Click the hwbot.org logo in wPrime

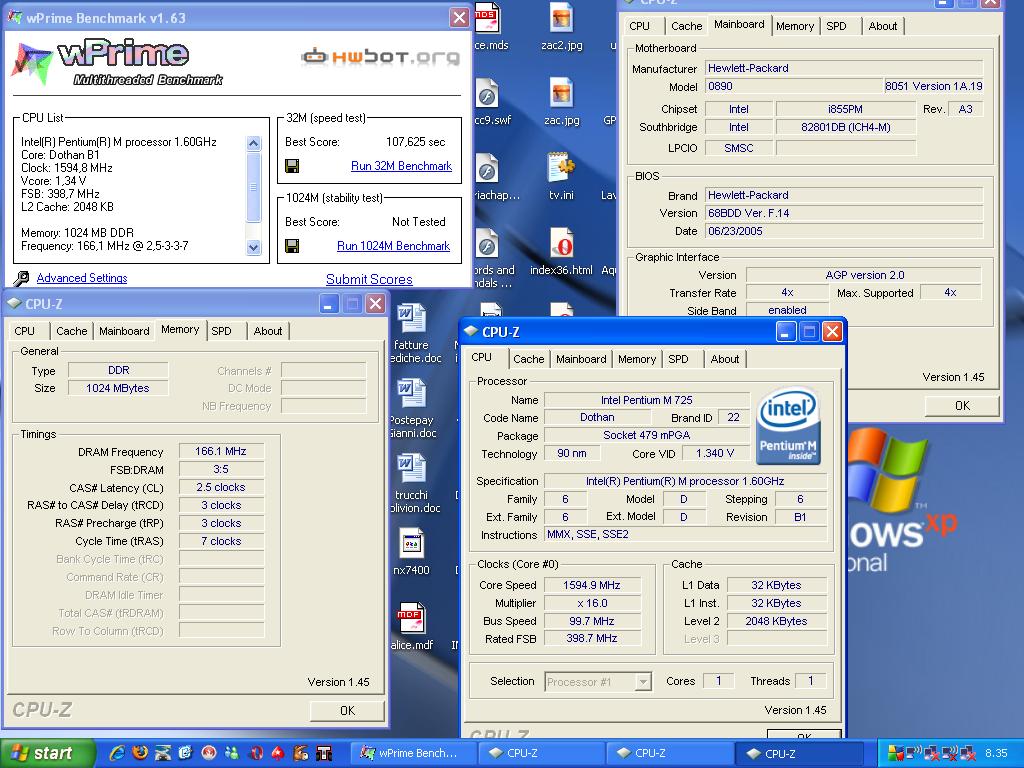pyautogui.click(x=381, y=57)
